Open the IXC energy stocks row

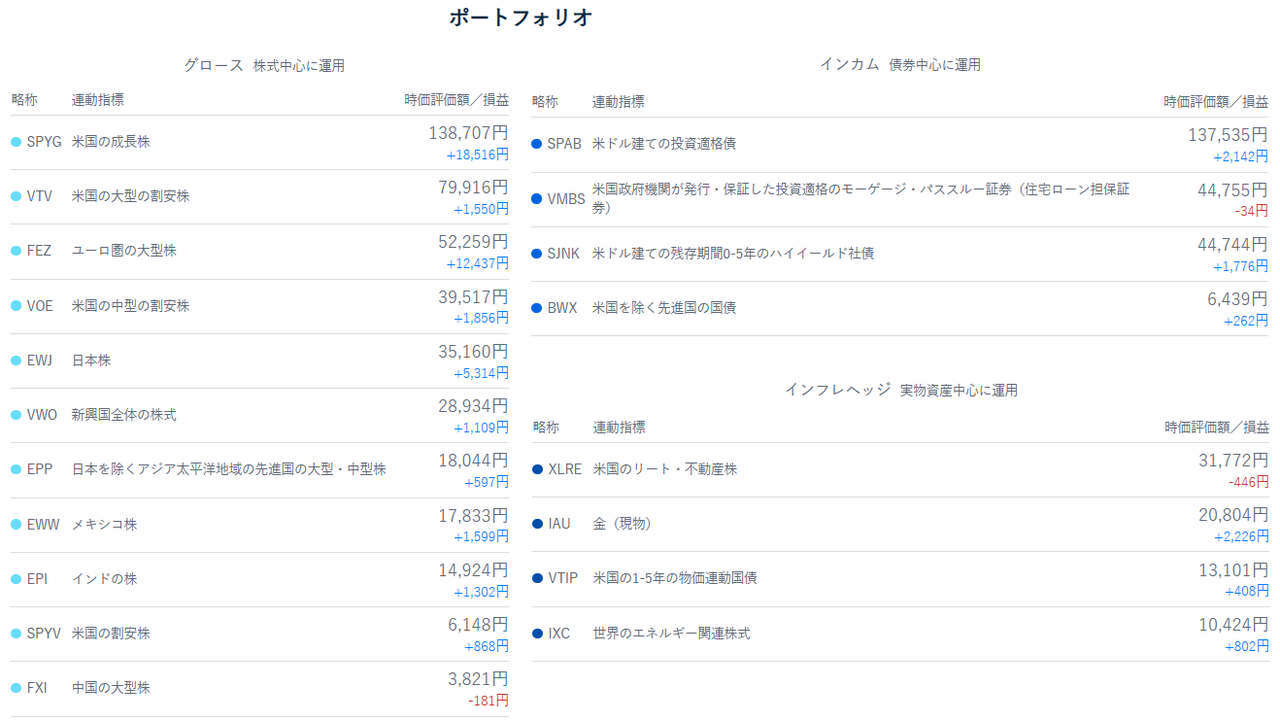tap(671, 633)
